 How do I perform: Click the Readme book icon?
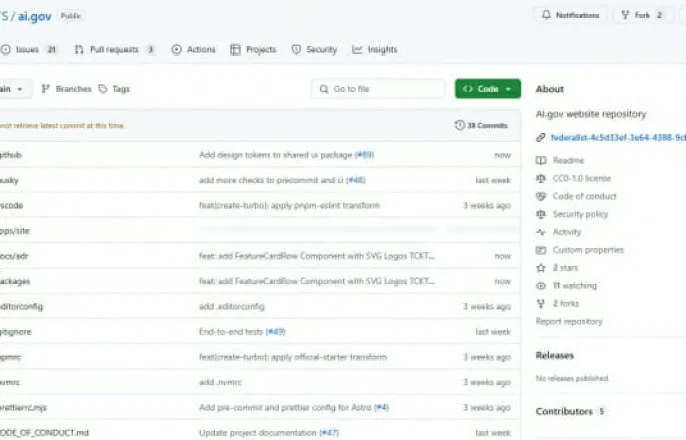click(x=541, y=160)
